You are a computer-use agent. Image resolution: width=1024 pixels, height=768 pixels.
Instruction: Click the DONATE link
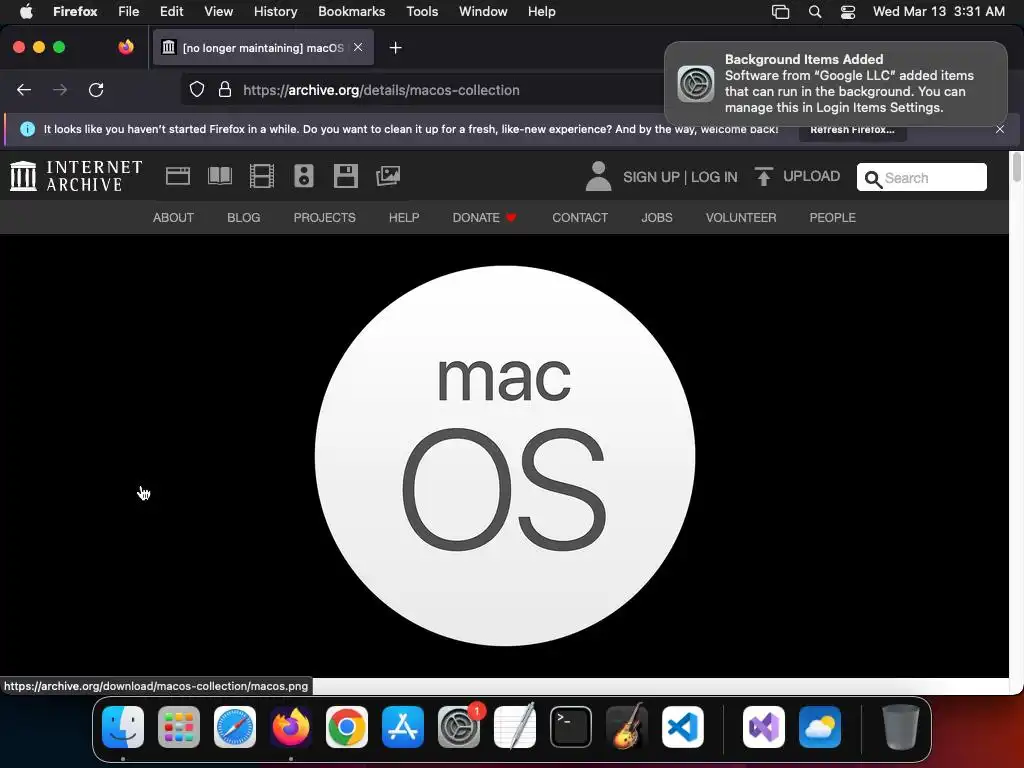[x=484, y=217]
